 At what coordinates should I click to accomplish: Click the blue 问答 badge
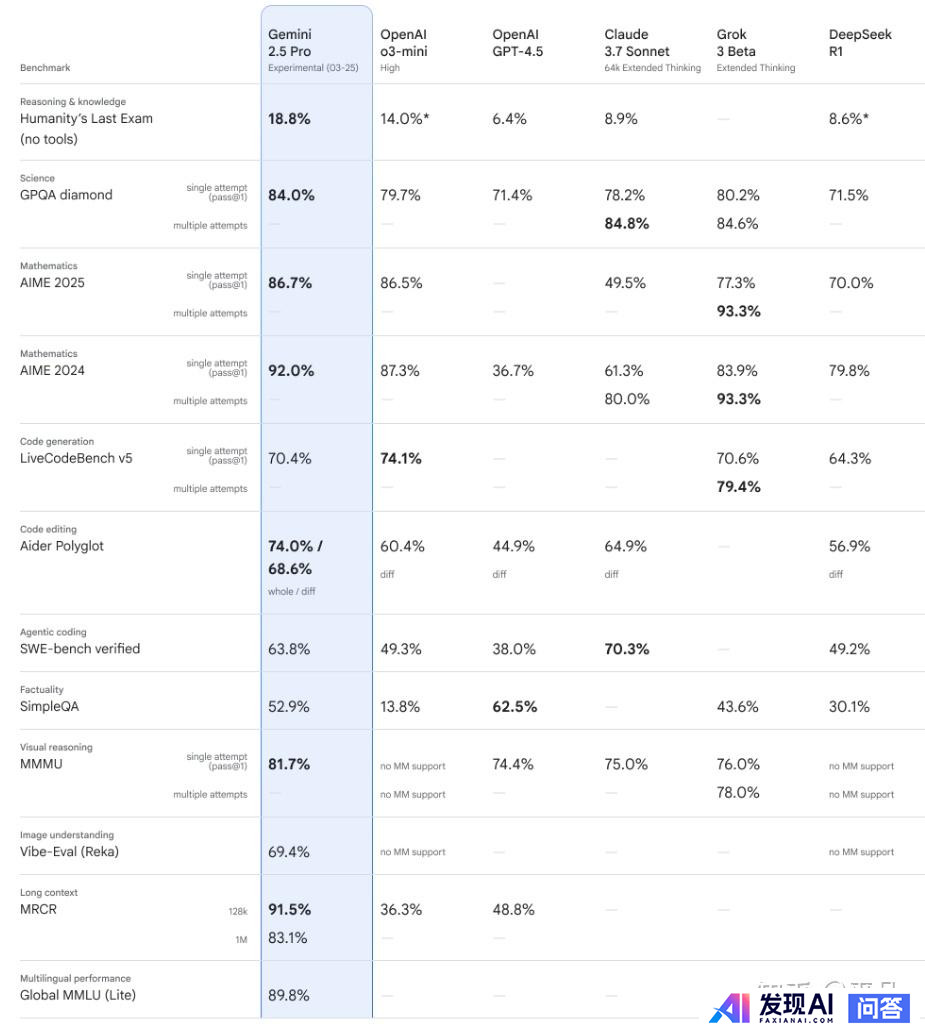tap(880, 1007)
